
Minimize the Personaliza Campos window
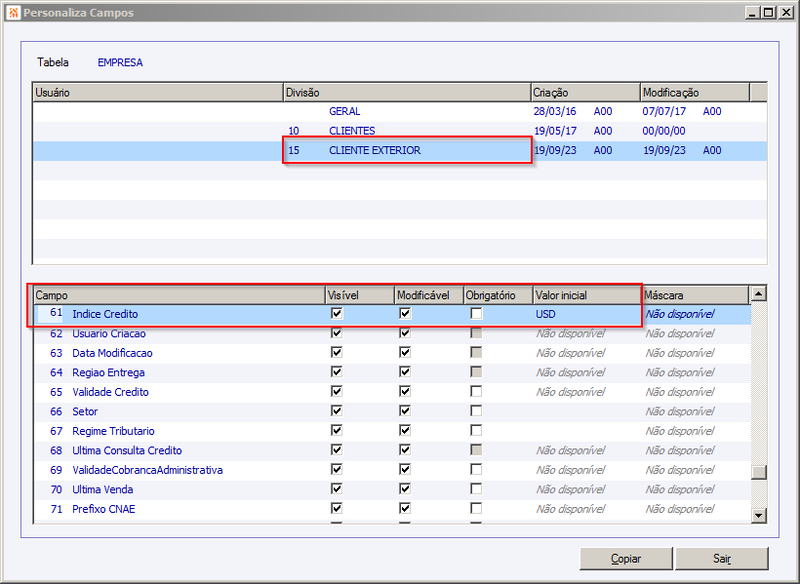point(751,12)
